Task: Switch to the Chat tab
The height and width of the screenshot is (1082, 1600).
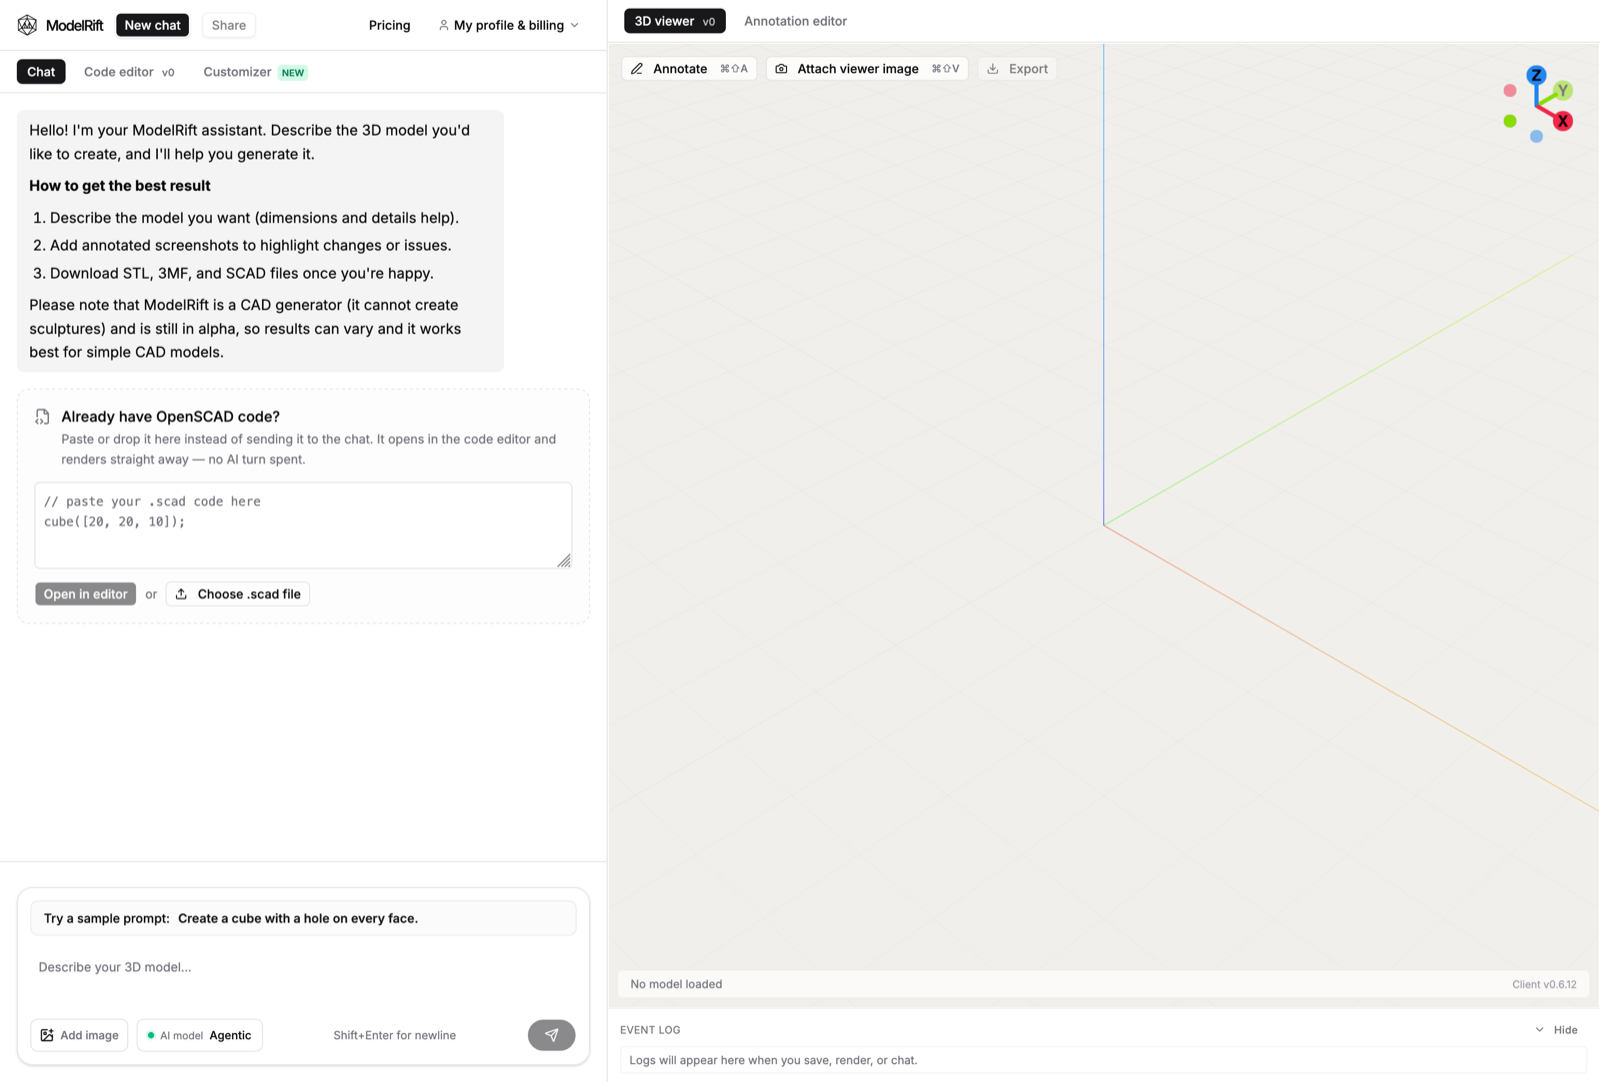Action: tap(41, 72)
